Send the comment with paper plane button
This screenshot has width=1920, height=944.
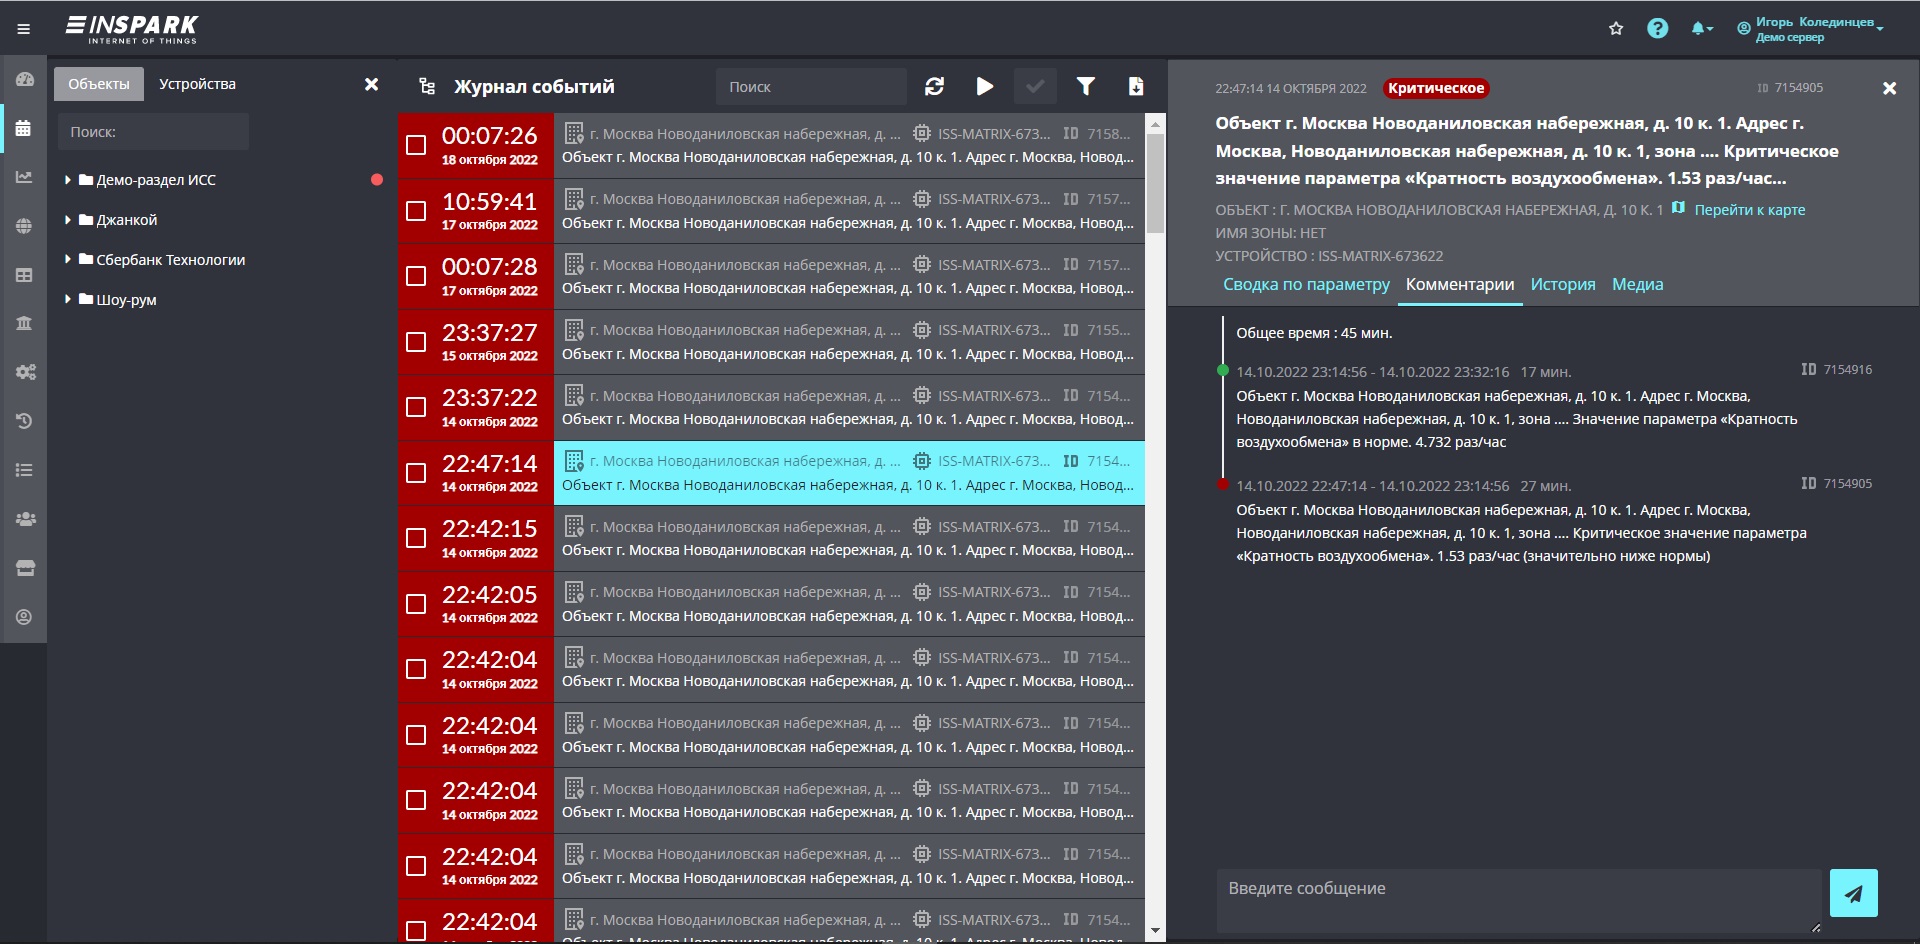[x=1853, y=893]
